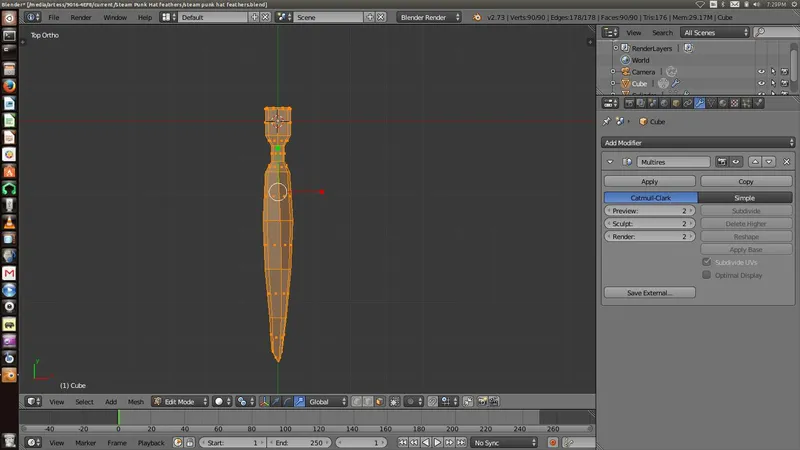Open the Window menu
This screenshot has height=450, width=800.
(x=115, y=17)
